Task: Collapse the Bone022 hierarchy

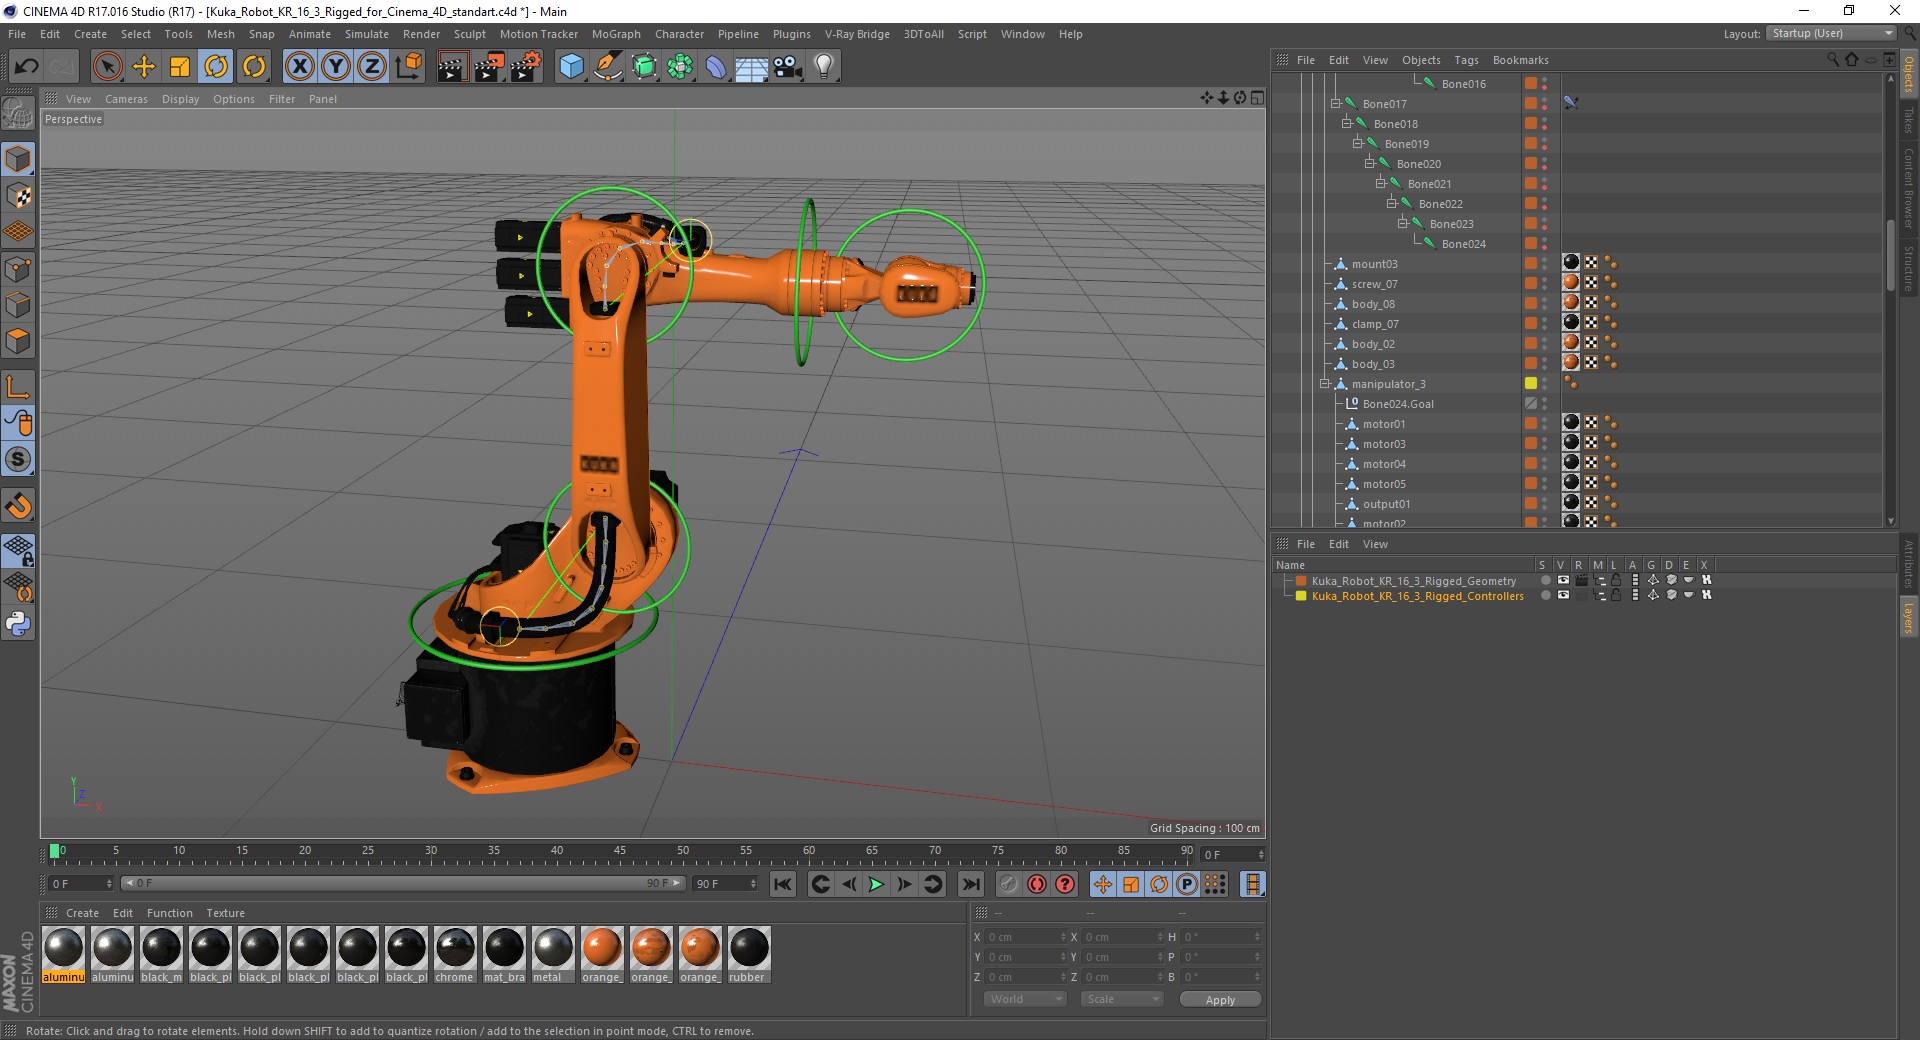Action: pyautogui.click(x=1391, y=203)
